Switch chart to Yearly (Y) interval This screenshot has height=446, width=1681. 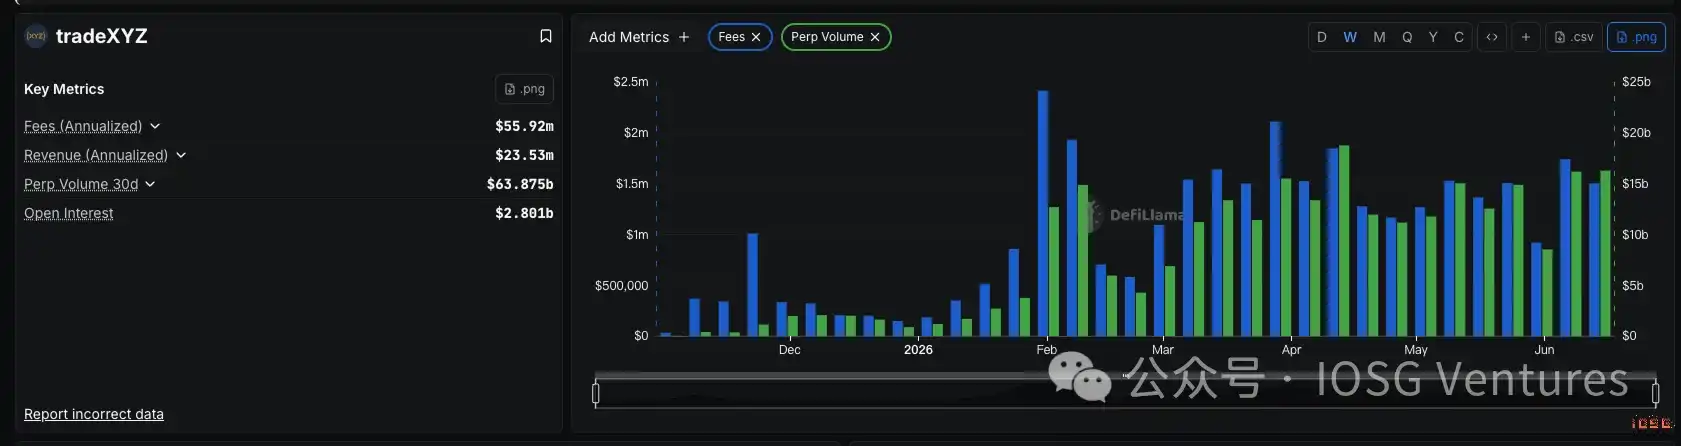coord(1433,37)
